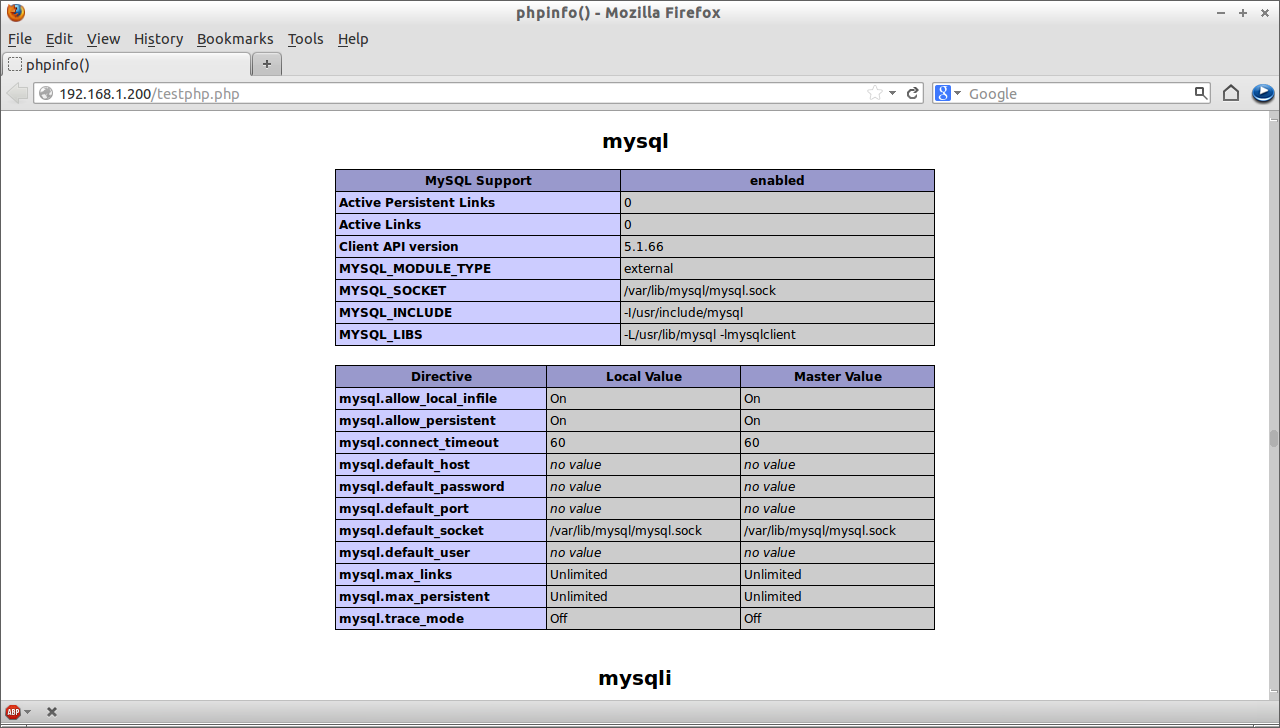Click the Active Links row label
Viewport: 1280px width, 728px height.
[x=380, y=224]
